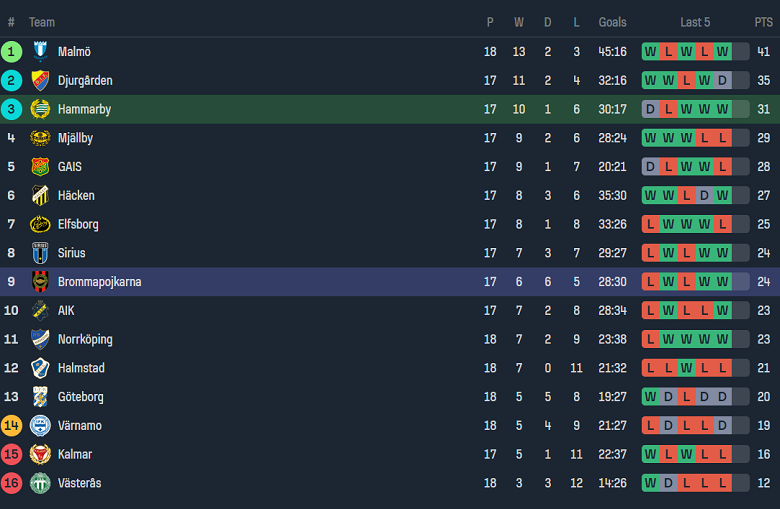Click Kalmar's red position 15 badge
The height and width of the screenshot is (509, 780).
point(11,455)
